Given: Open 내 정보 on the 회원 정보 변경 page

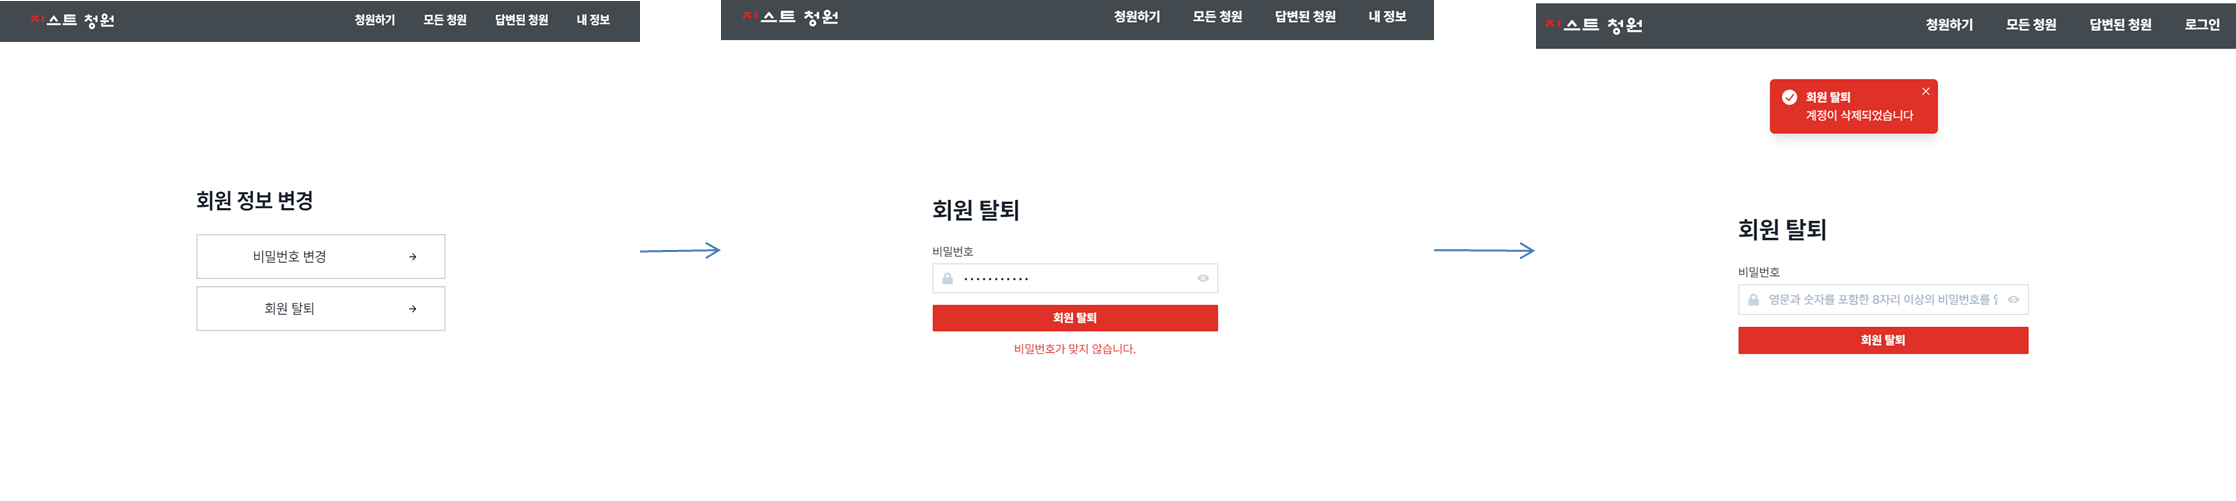Looking at the screenshot, I should tap(592, 20).
